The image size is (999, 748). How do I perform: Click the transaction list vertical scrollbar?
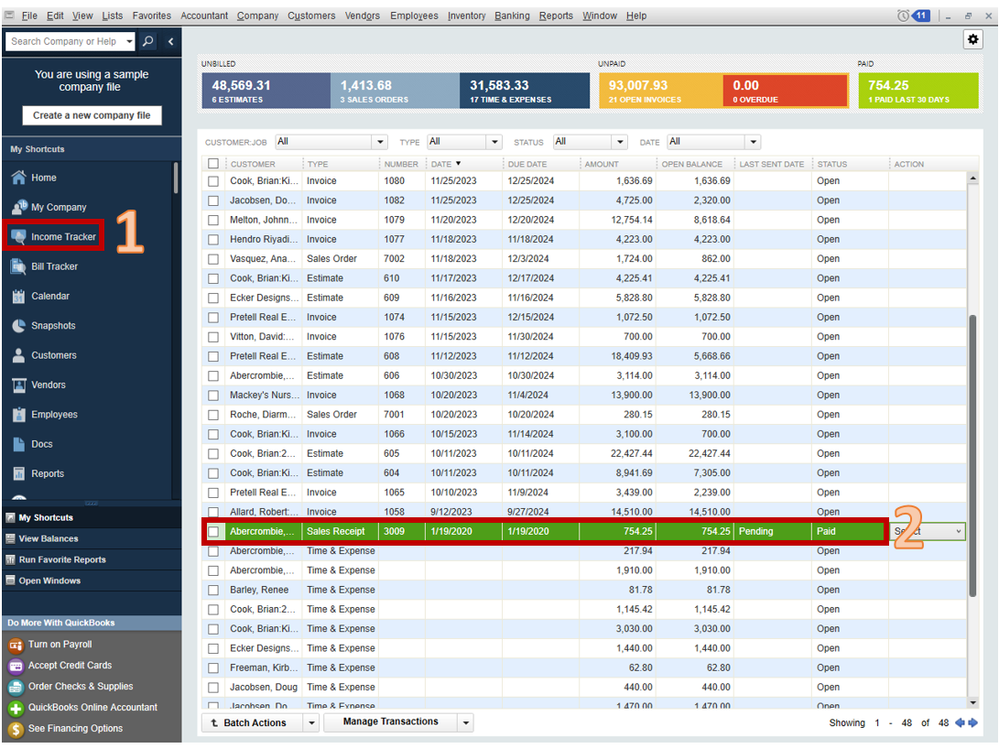972,456
